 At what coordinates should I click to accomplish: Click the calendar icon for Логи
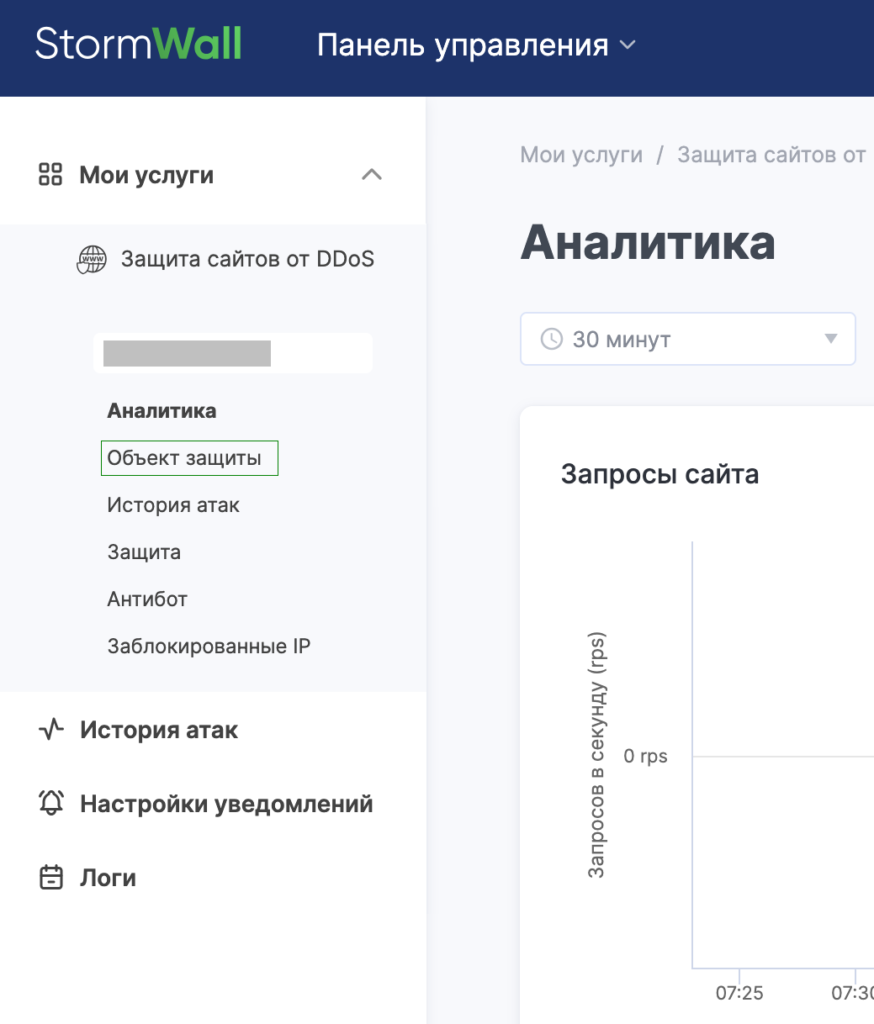click(51, 877)
